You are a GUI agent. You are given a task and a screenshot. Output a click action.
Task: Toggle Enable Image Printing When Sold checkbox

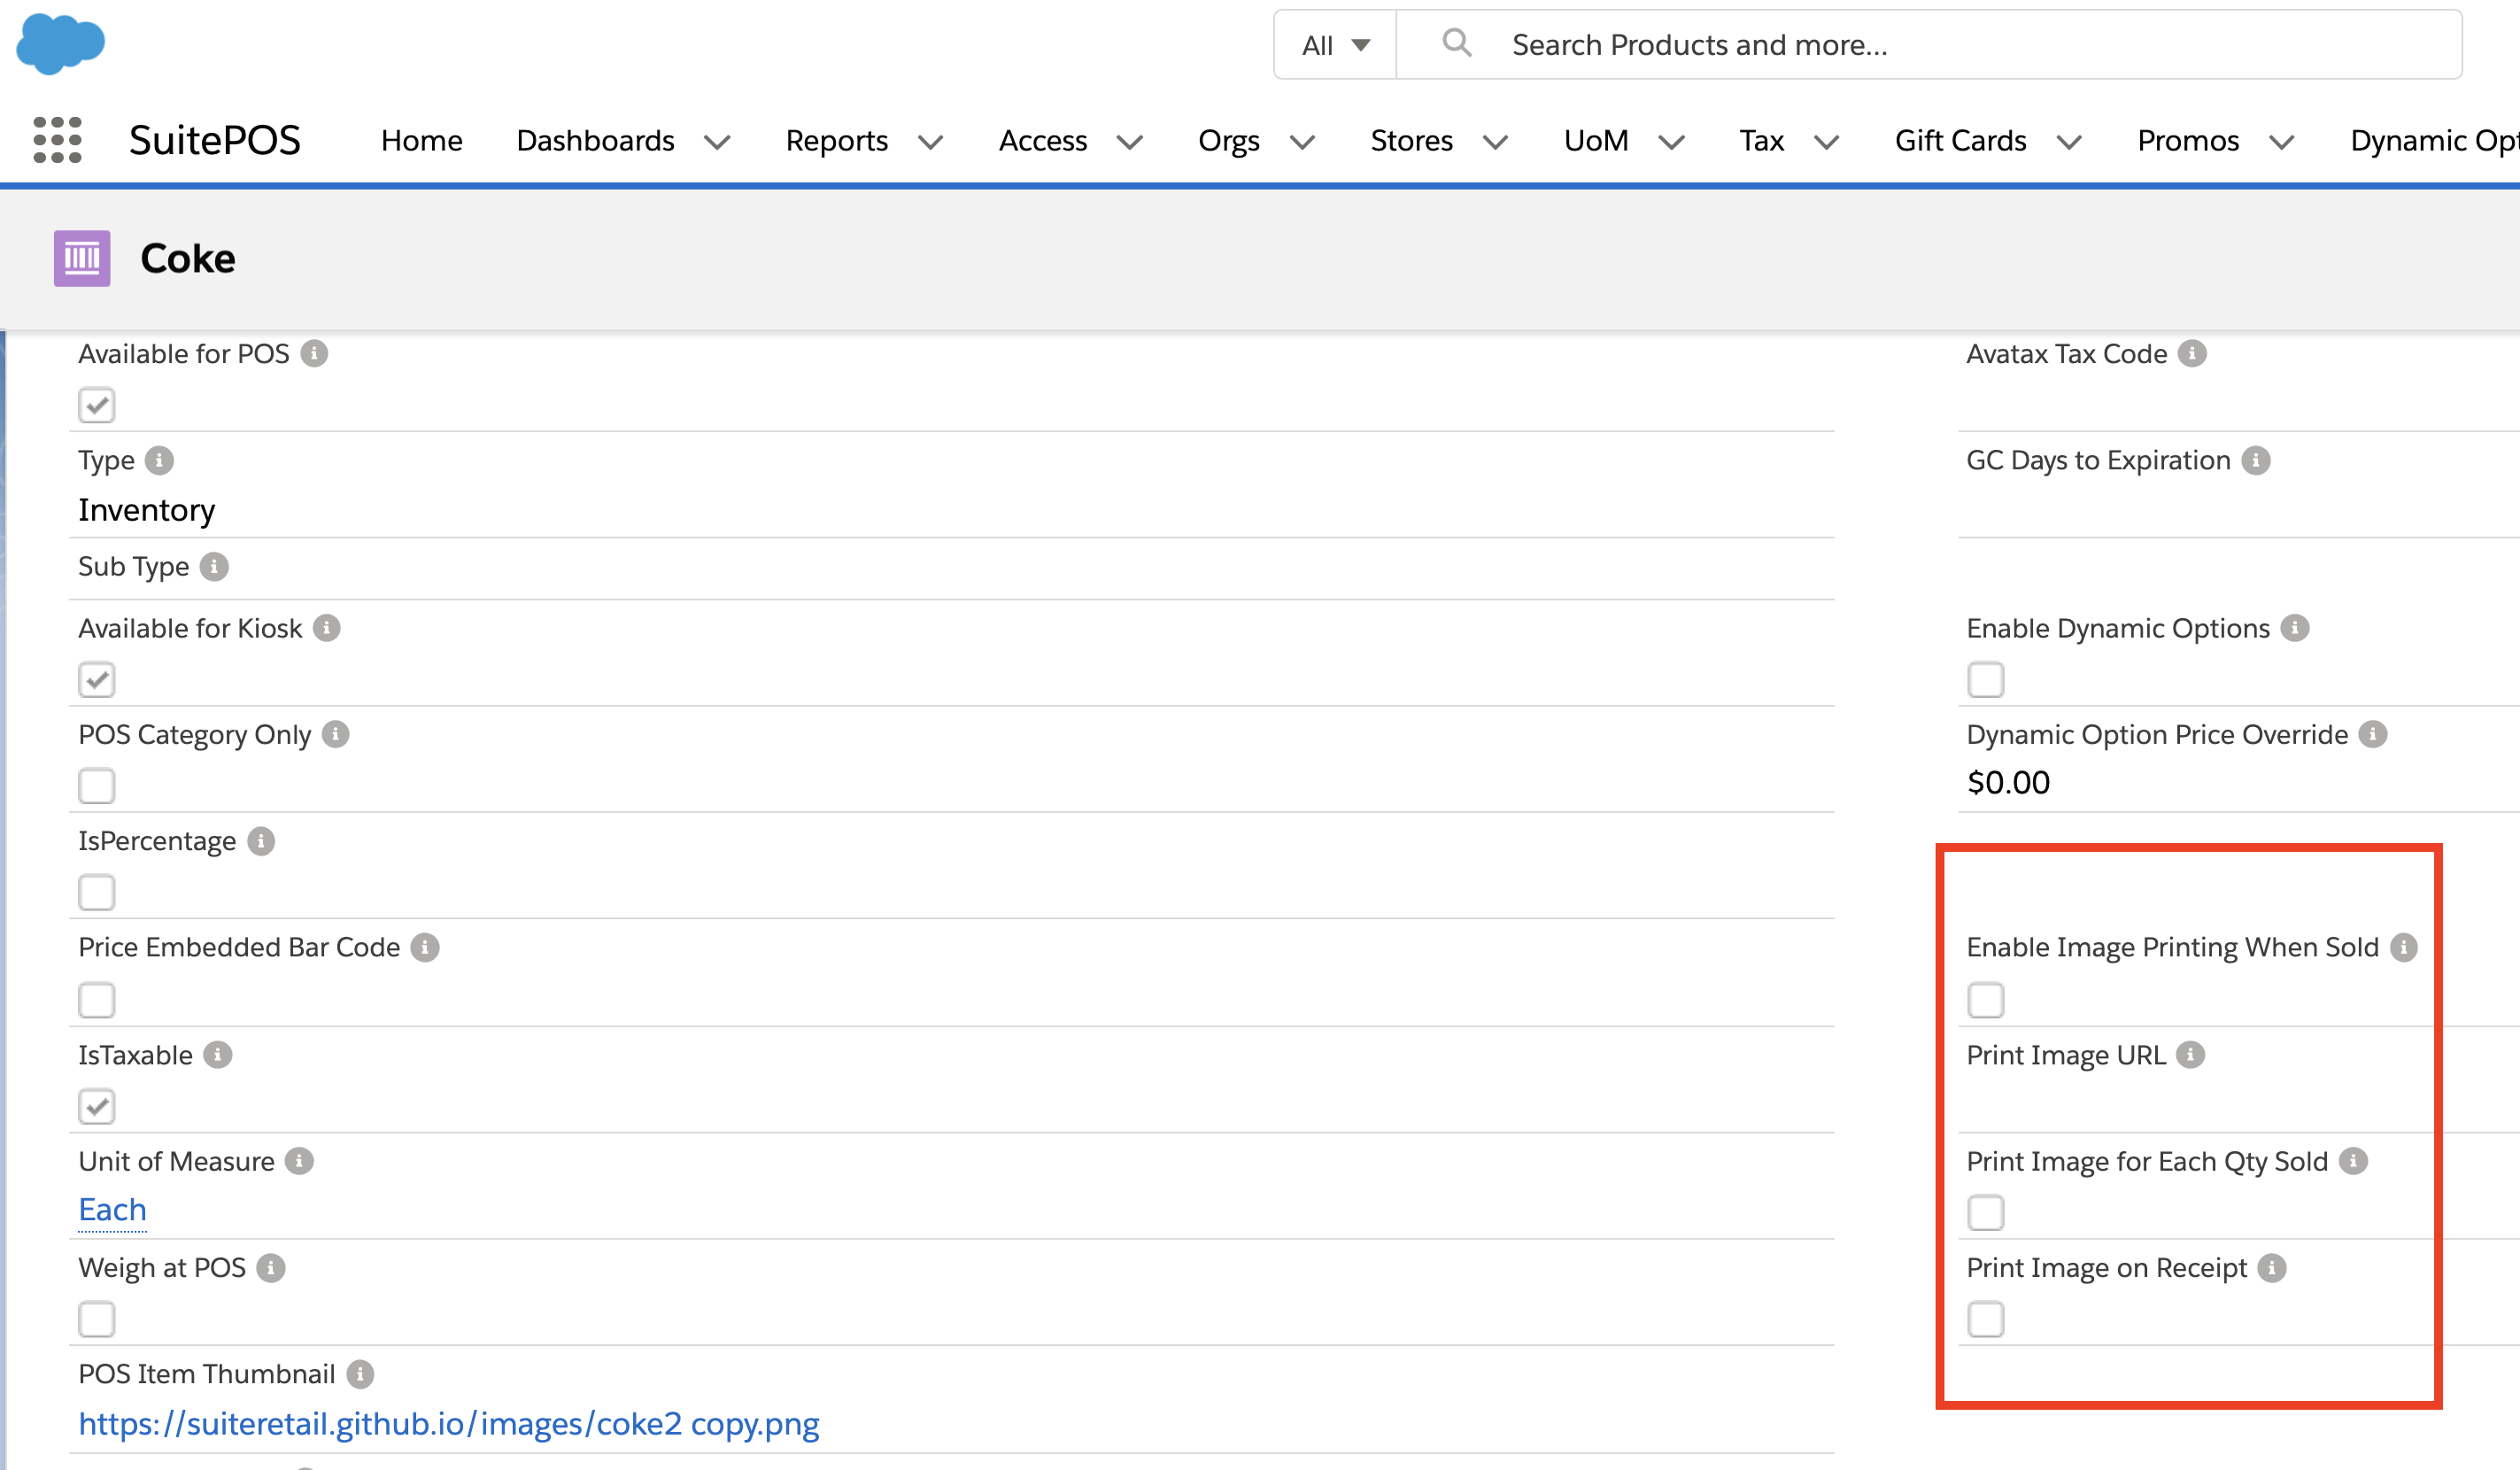click(1985, 1000)
